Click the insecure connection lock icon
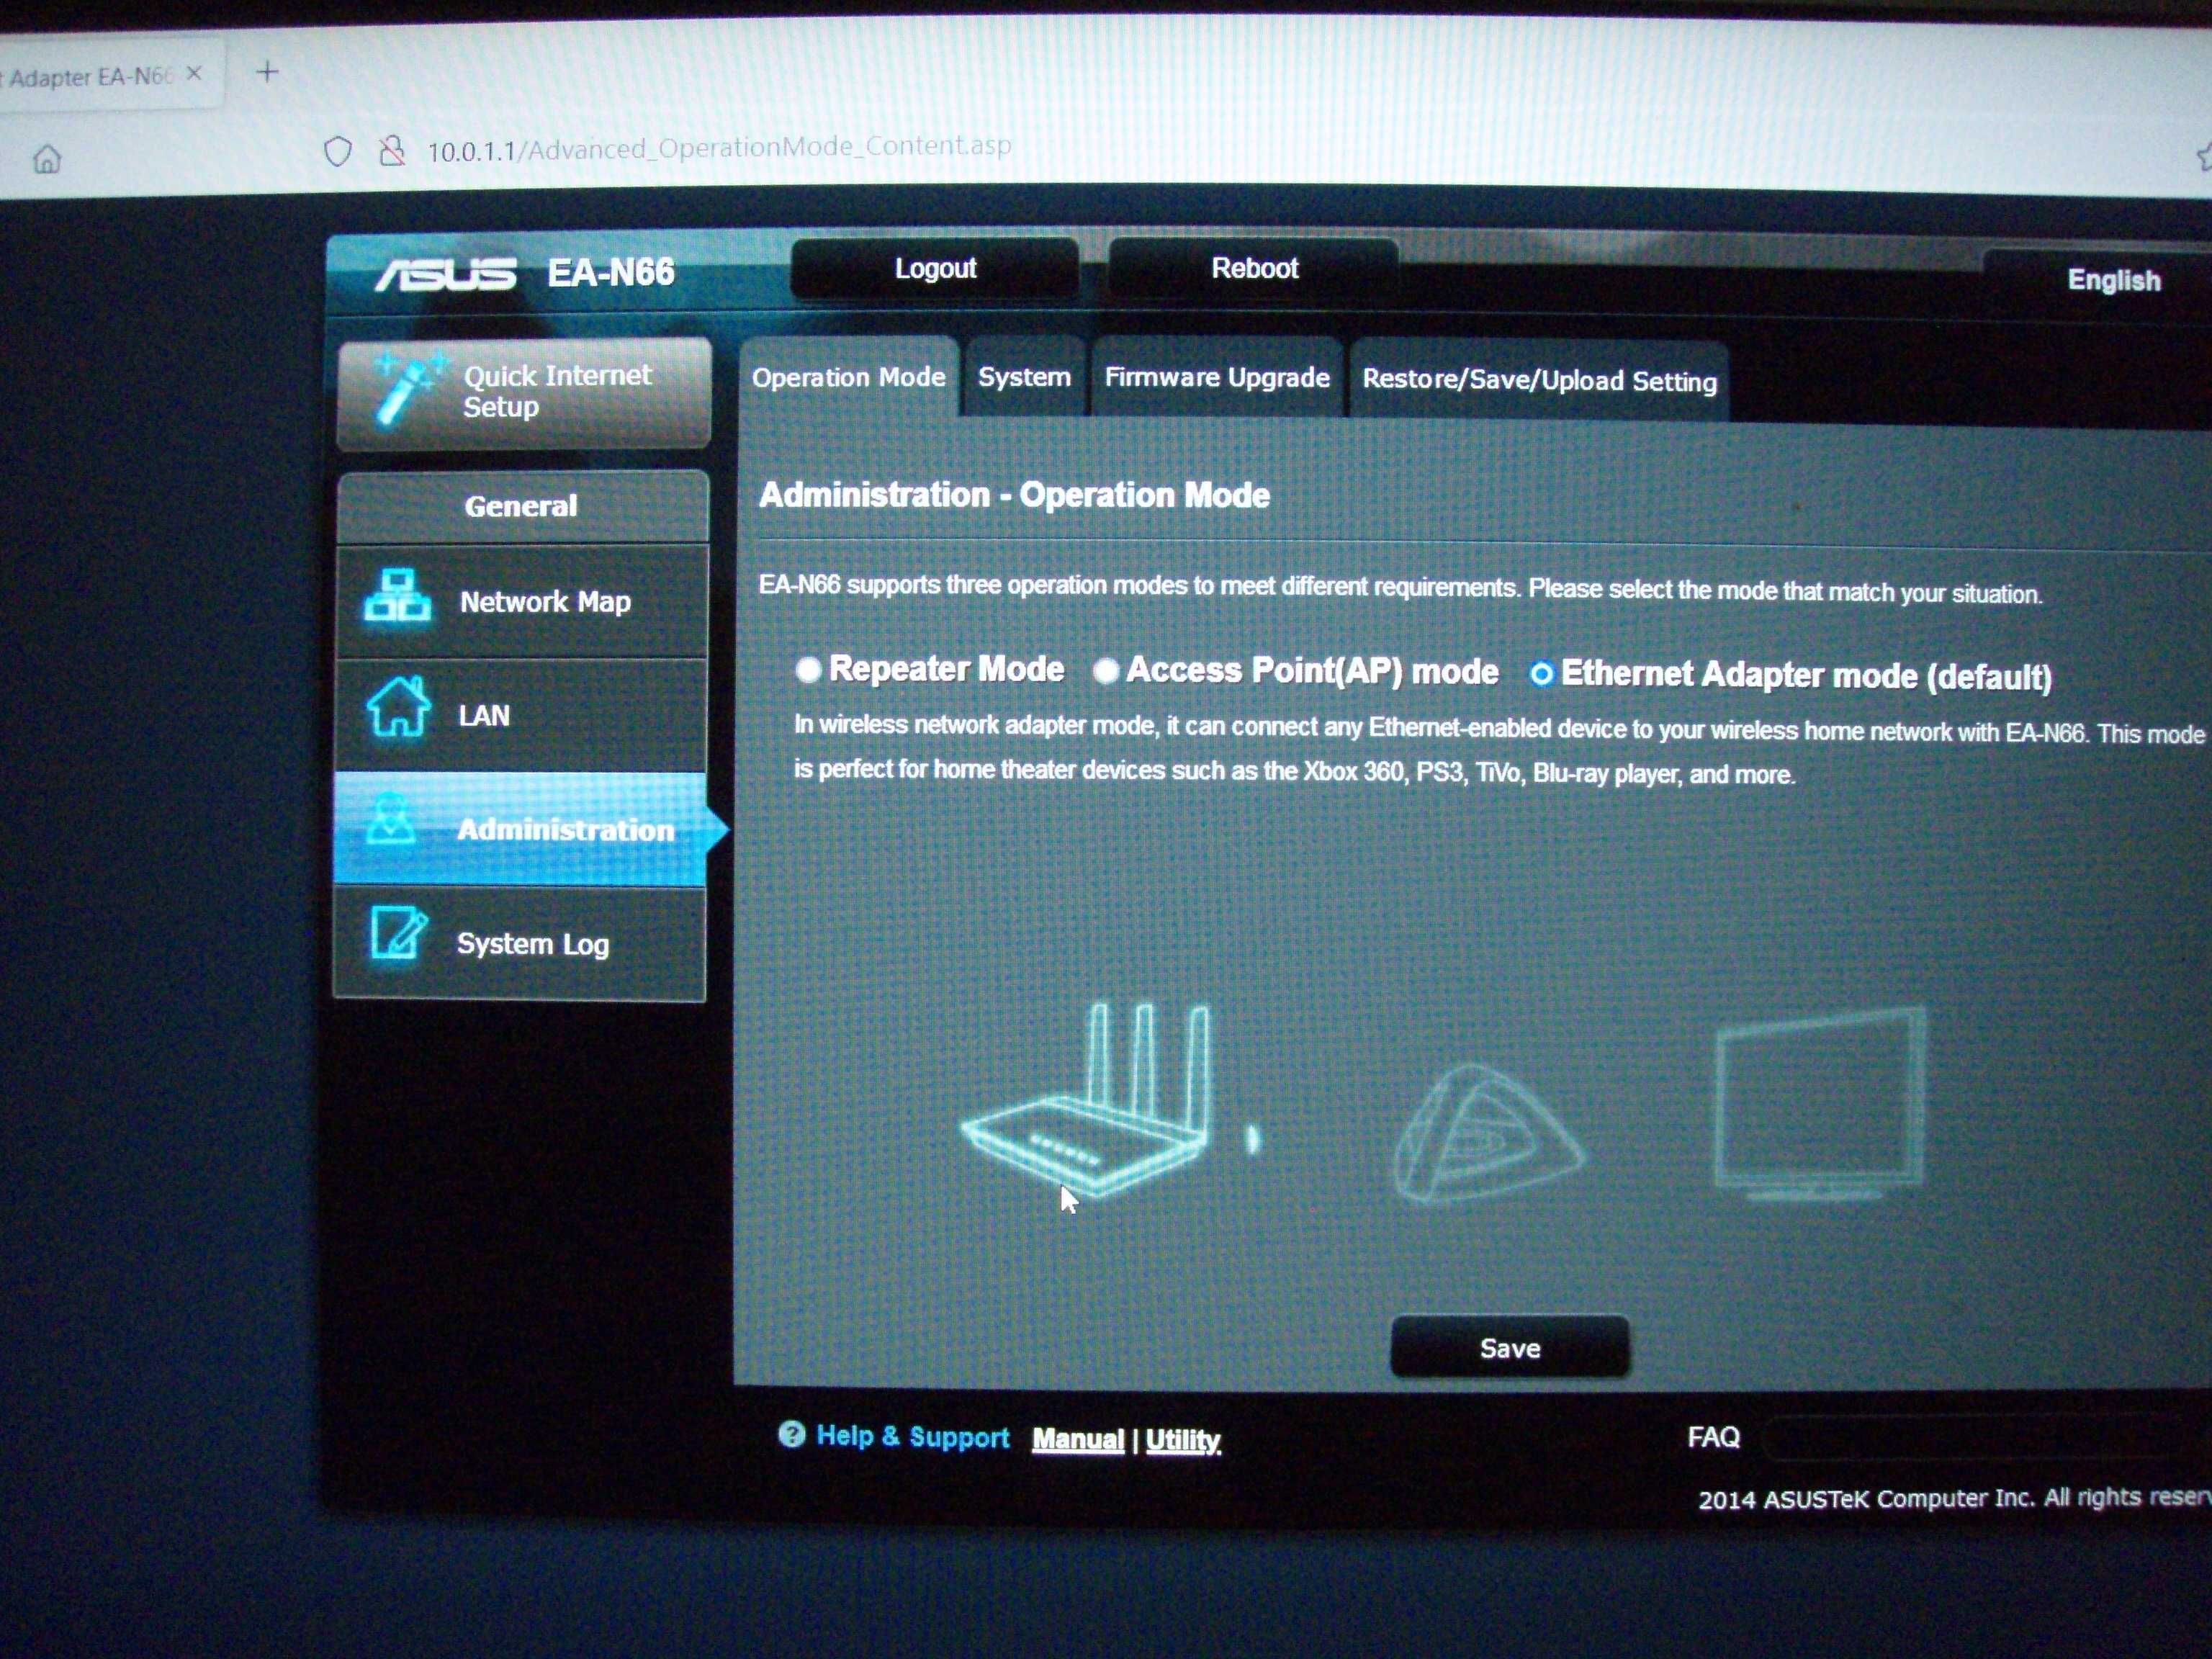The height and width of the screenshot is (1659, 2212). pos(392,151)
